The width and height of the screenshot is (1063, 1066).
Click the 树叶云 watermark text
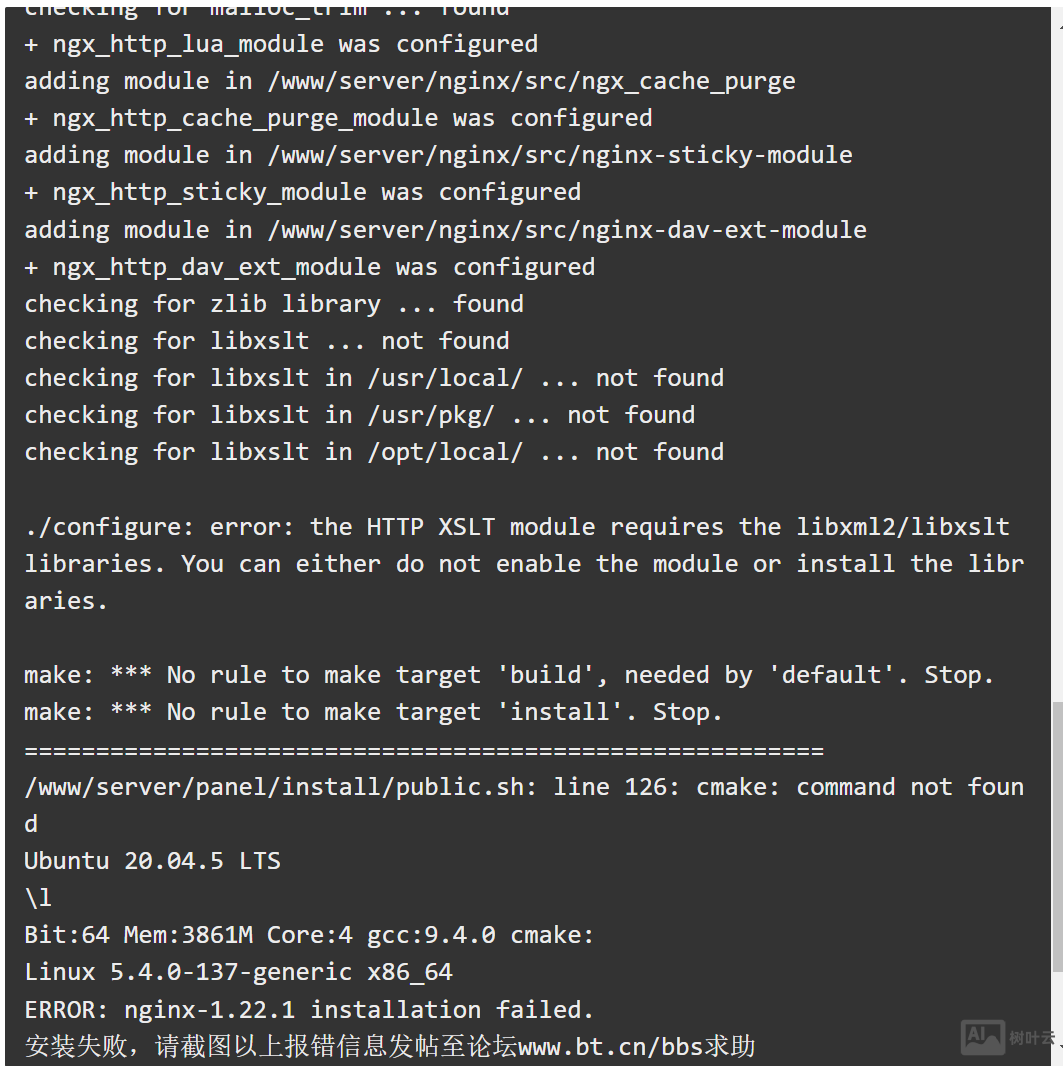1030,1038
